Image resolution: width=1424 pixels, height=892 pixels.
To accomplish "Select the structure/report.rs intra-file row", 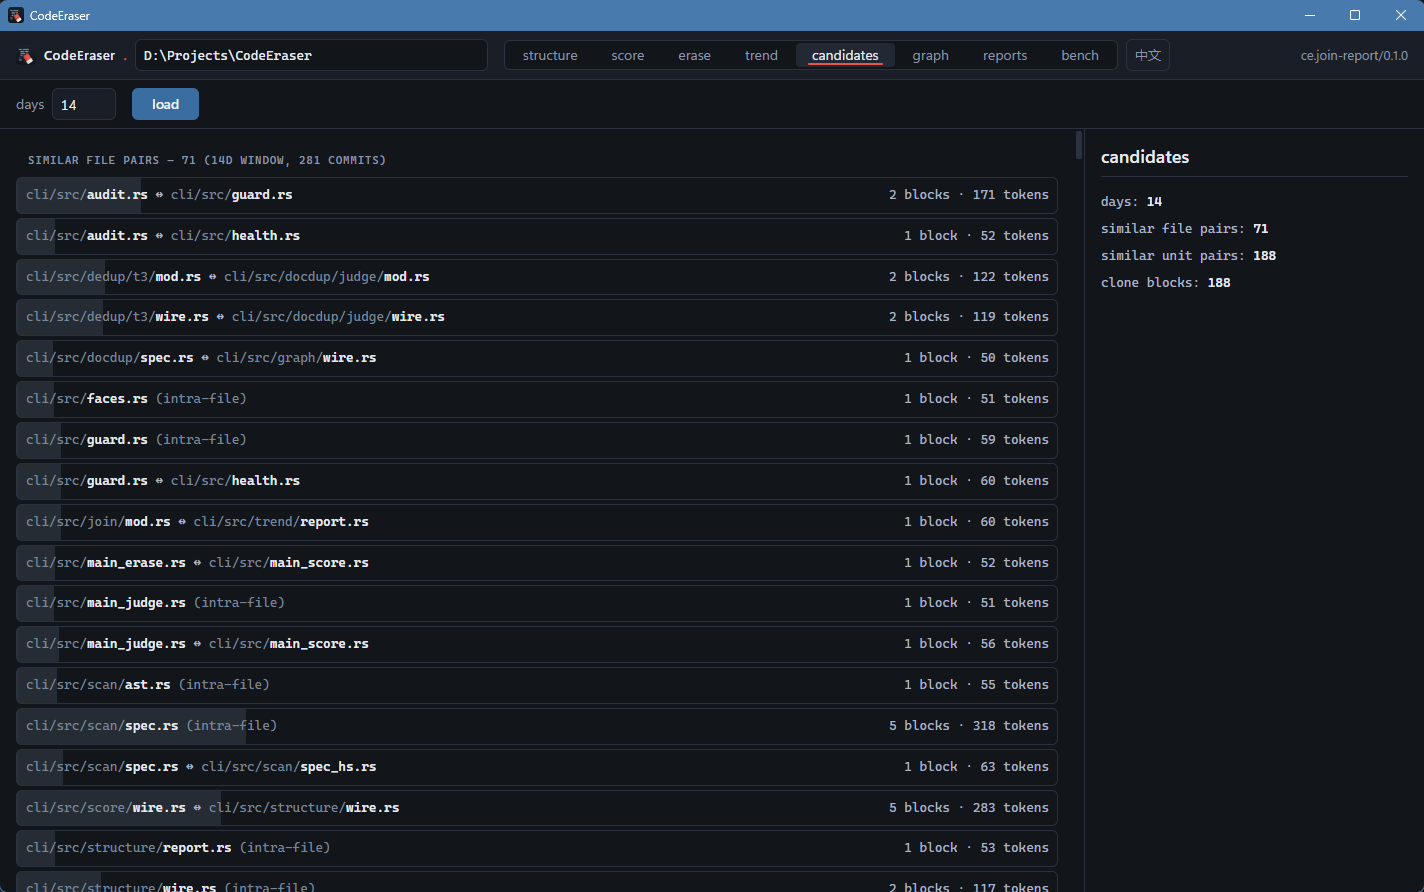I will 537,848.
